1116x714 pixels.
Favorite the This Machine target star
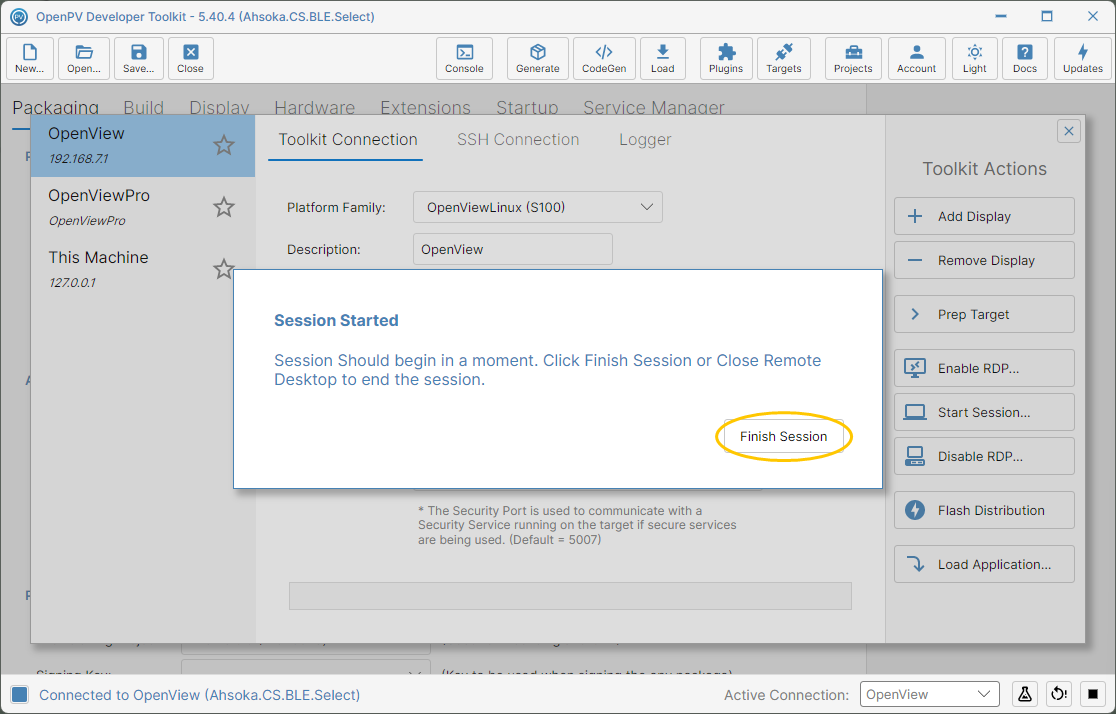[x=223, y=268]
